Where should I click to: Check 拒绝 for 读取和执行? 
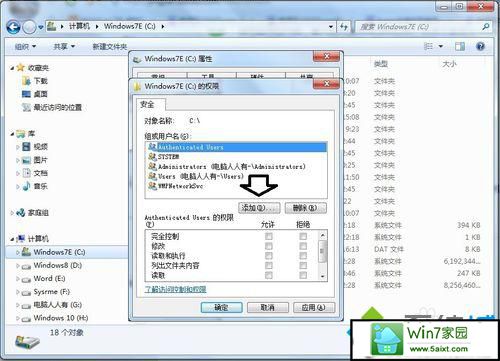click(303, 256)
